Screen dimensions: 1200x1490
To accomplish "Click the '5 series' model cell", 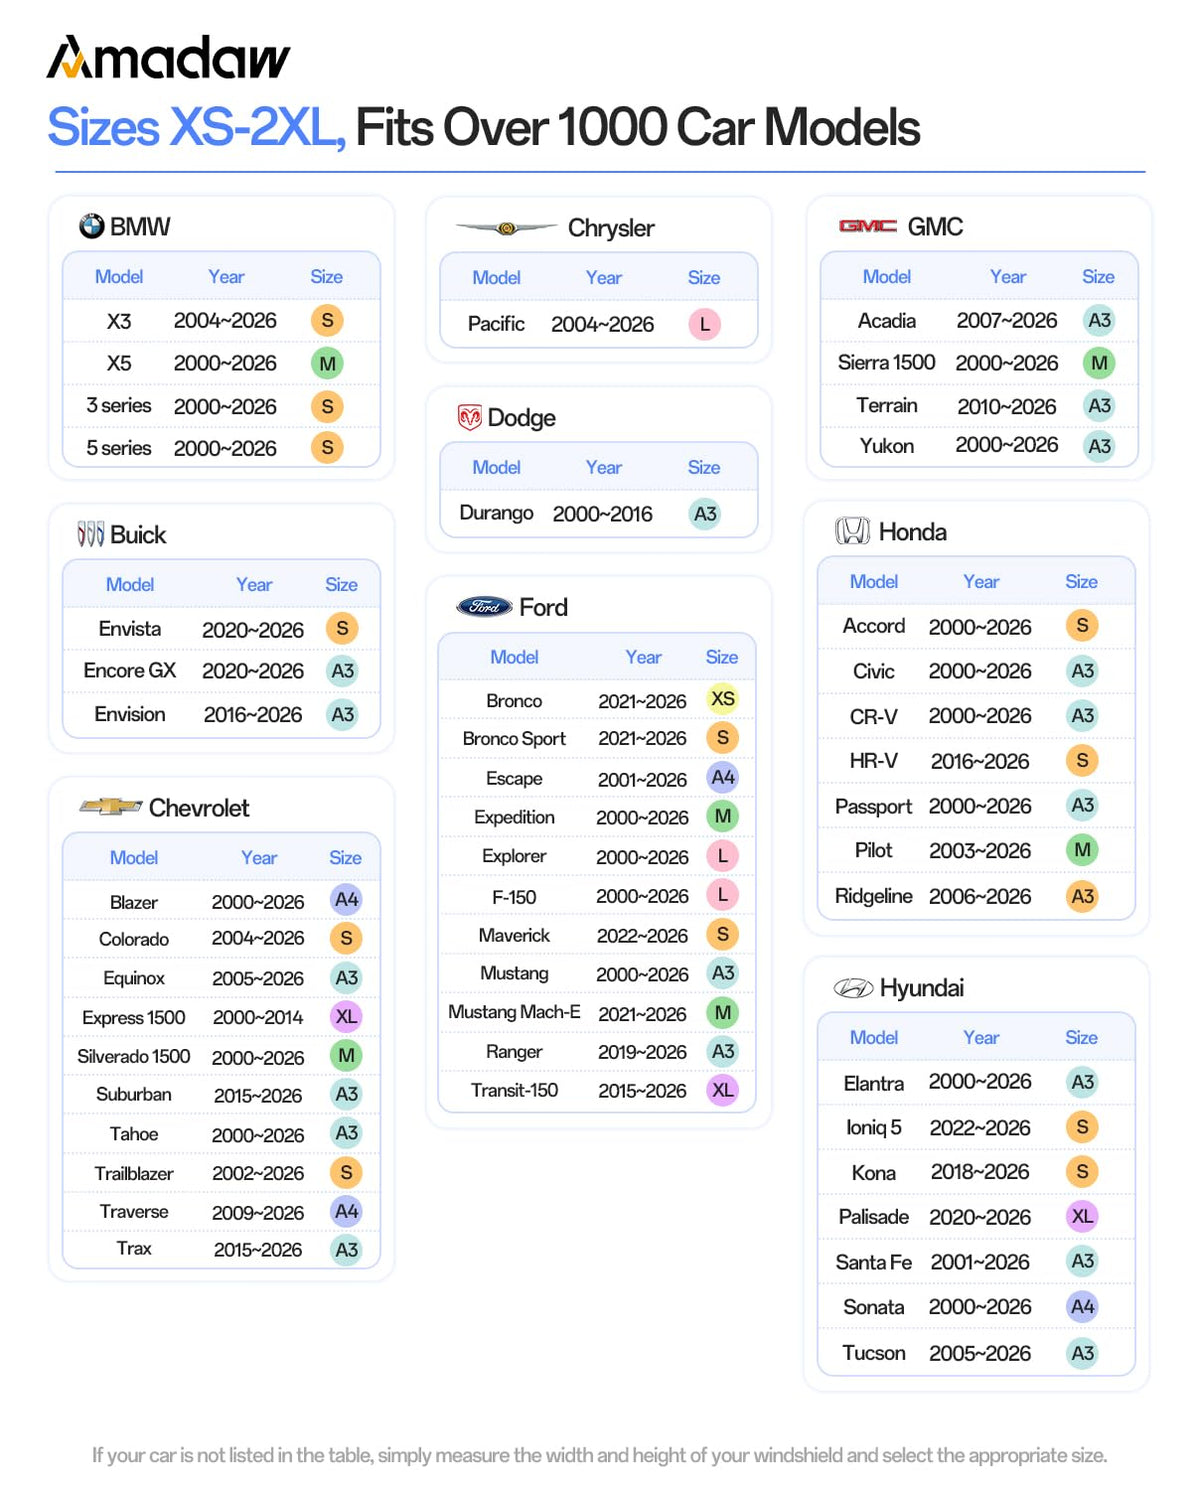I will tap(119, 448).
